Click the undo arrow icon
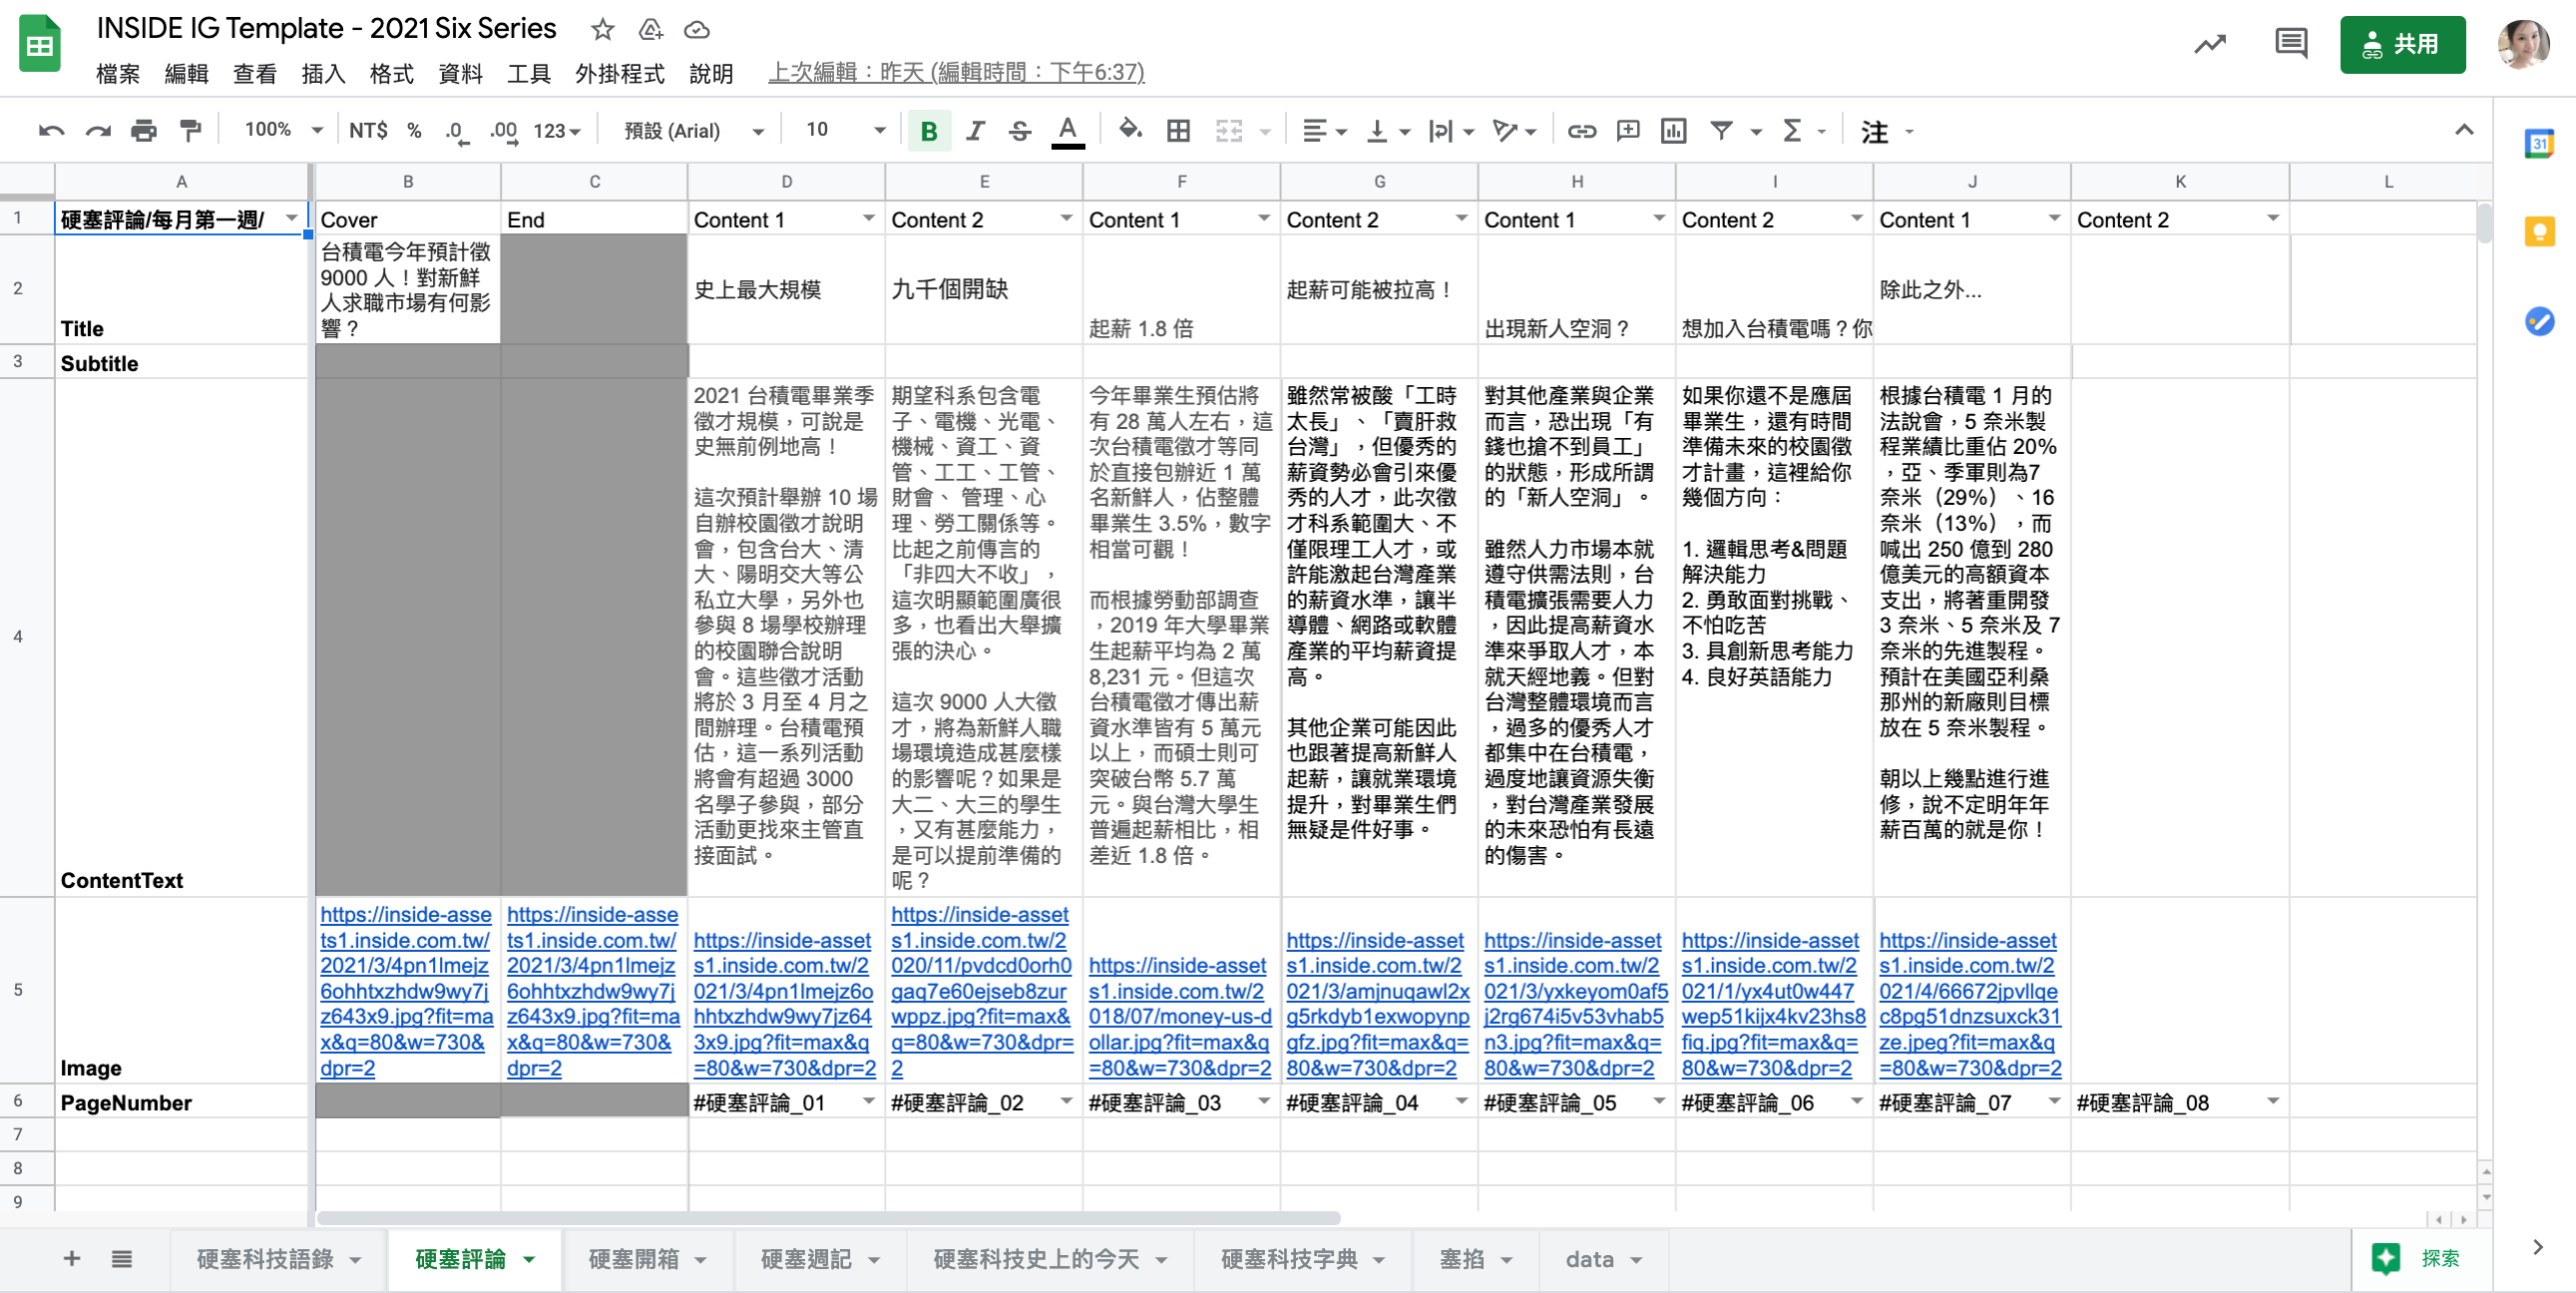This screenshot has height=1293, width=2576. 52,131
